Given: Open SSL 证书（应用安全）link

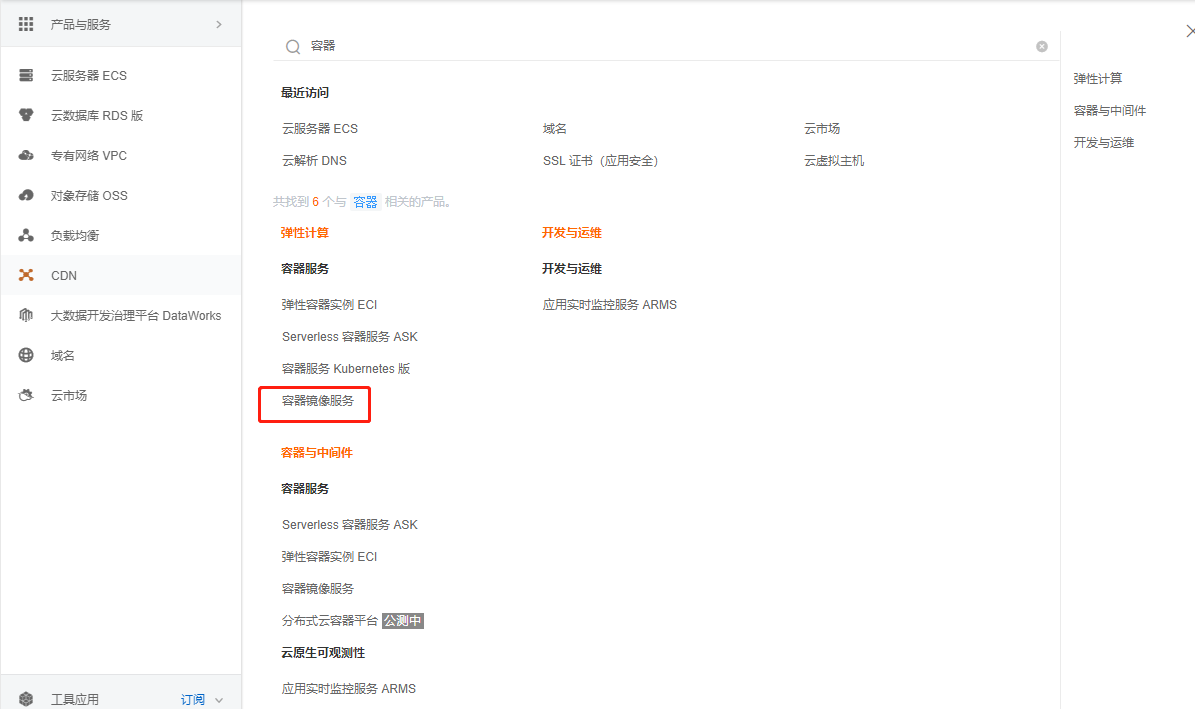Looking at the screenshot, I should (601, 161).
